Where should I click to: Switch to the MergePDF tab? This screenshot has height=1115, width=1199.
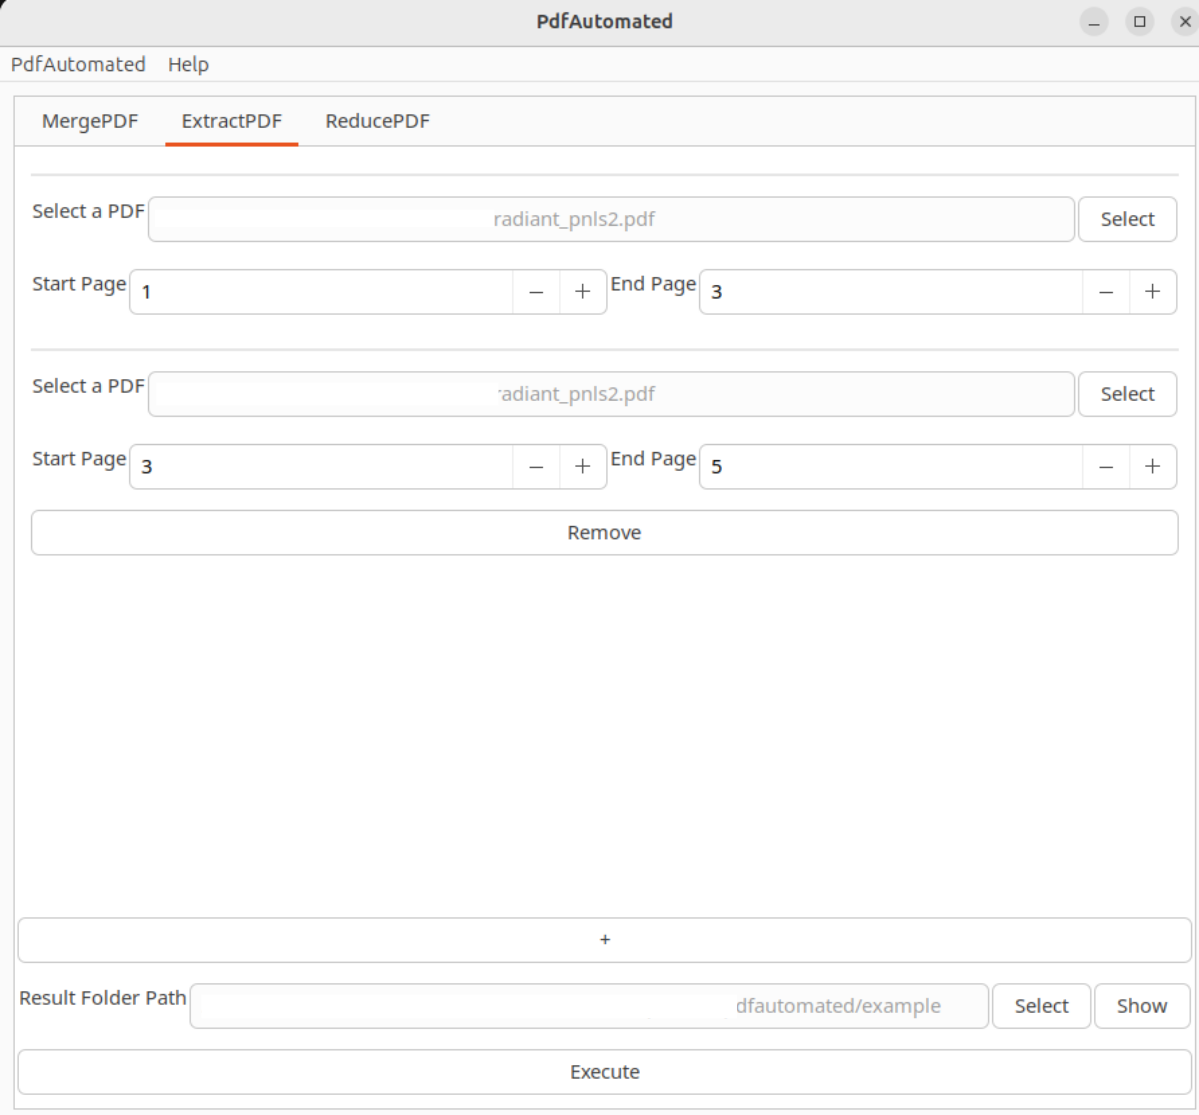[90, 121]
